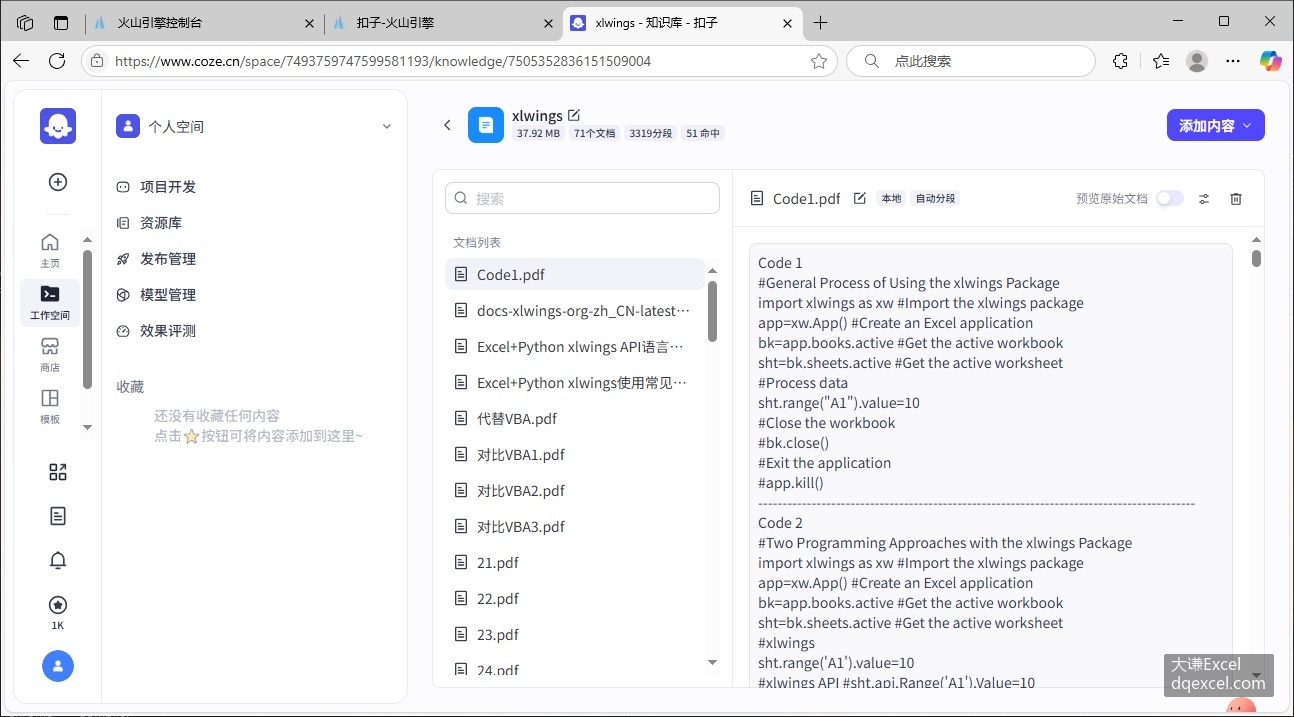The height and width of the screenshot is (717, 1294).
Task: Select docs-xlwings-org-zh_CN-latest document
Action: 575,311
